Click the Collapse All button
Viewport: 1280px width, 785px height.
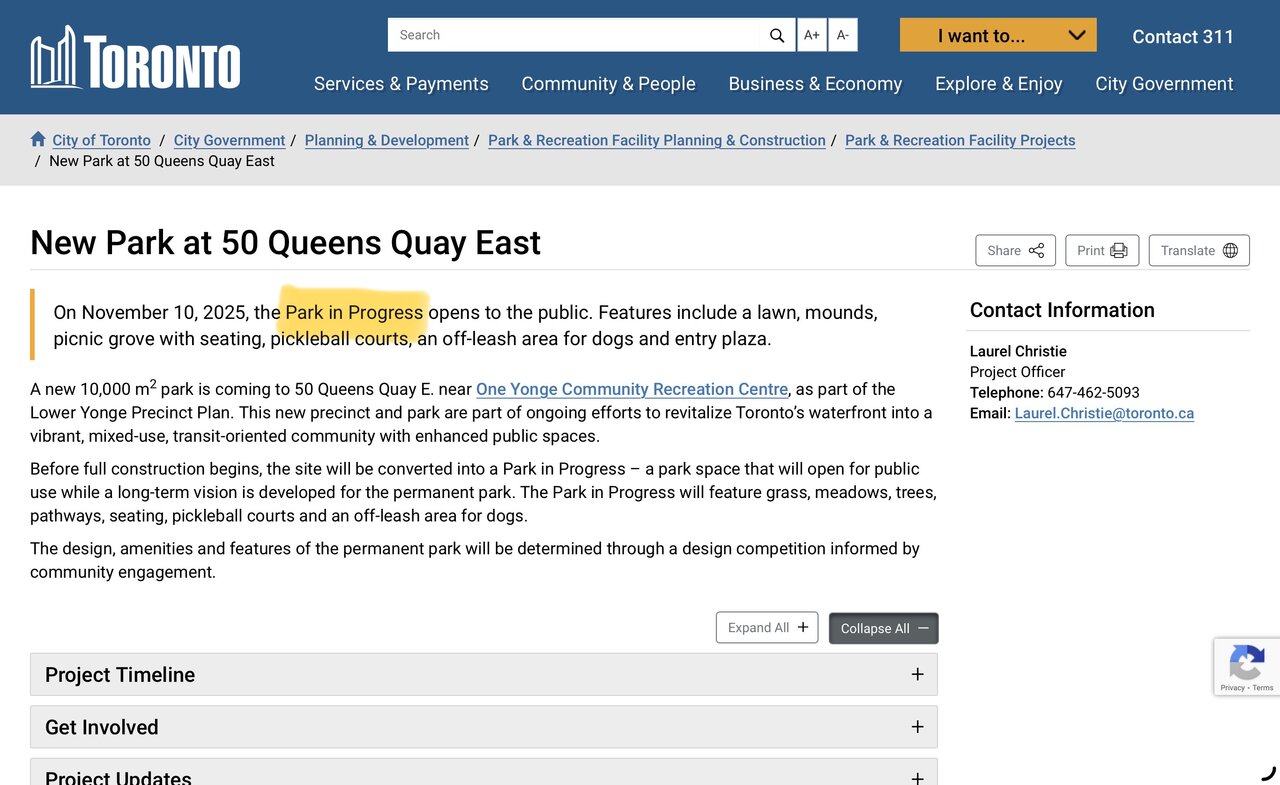point(883,628)
